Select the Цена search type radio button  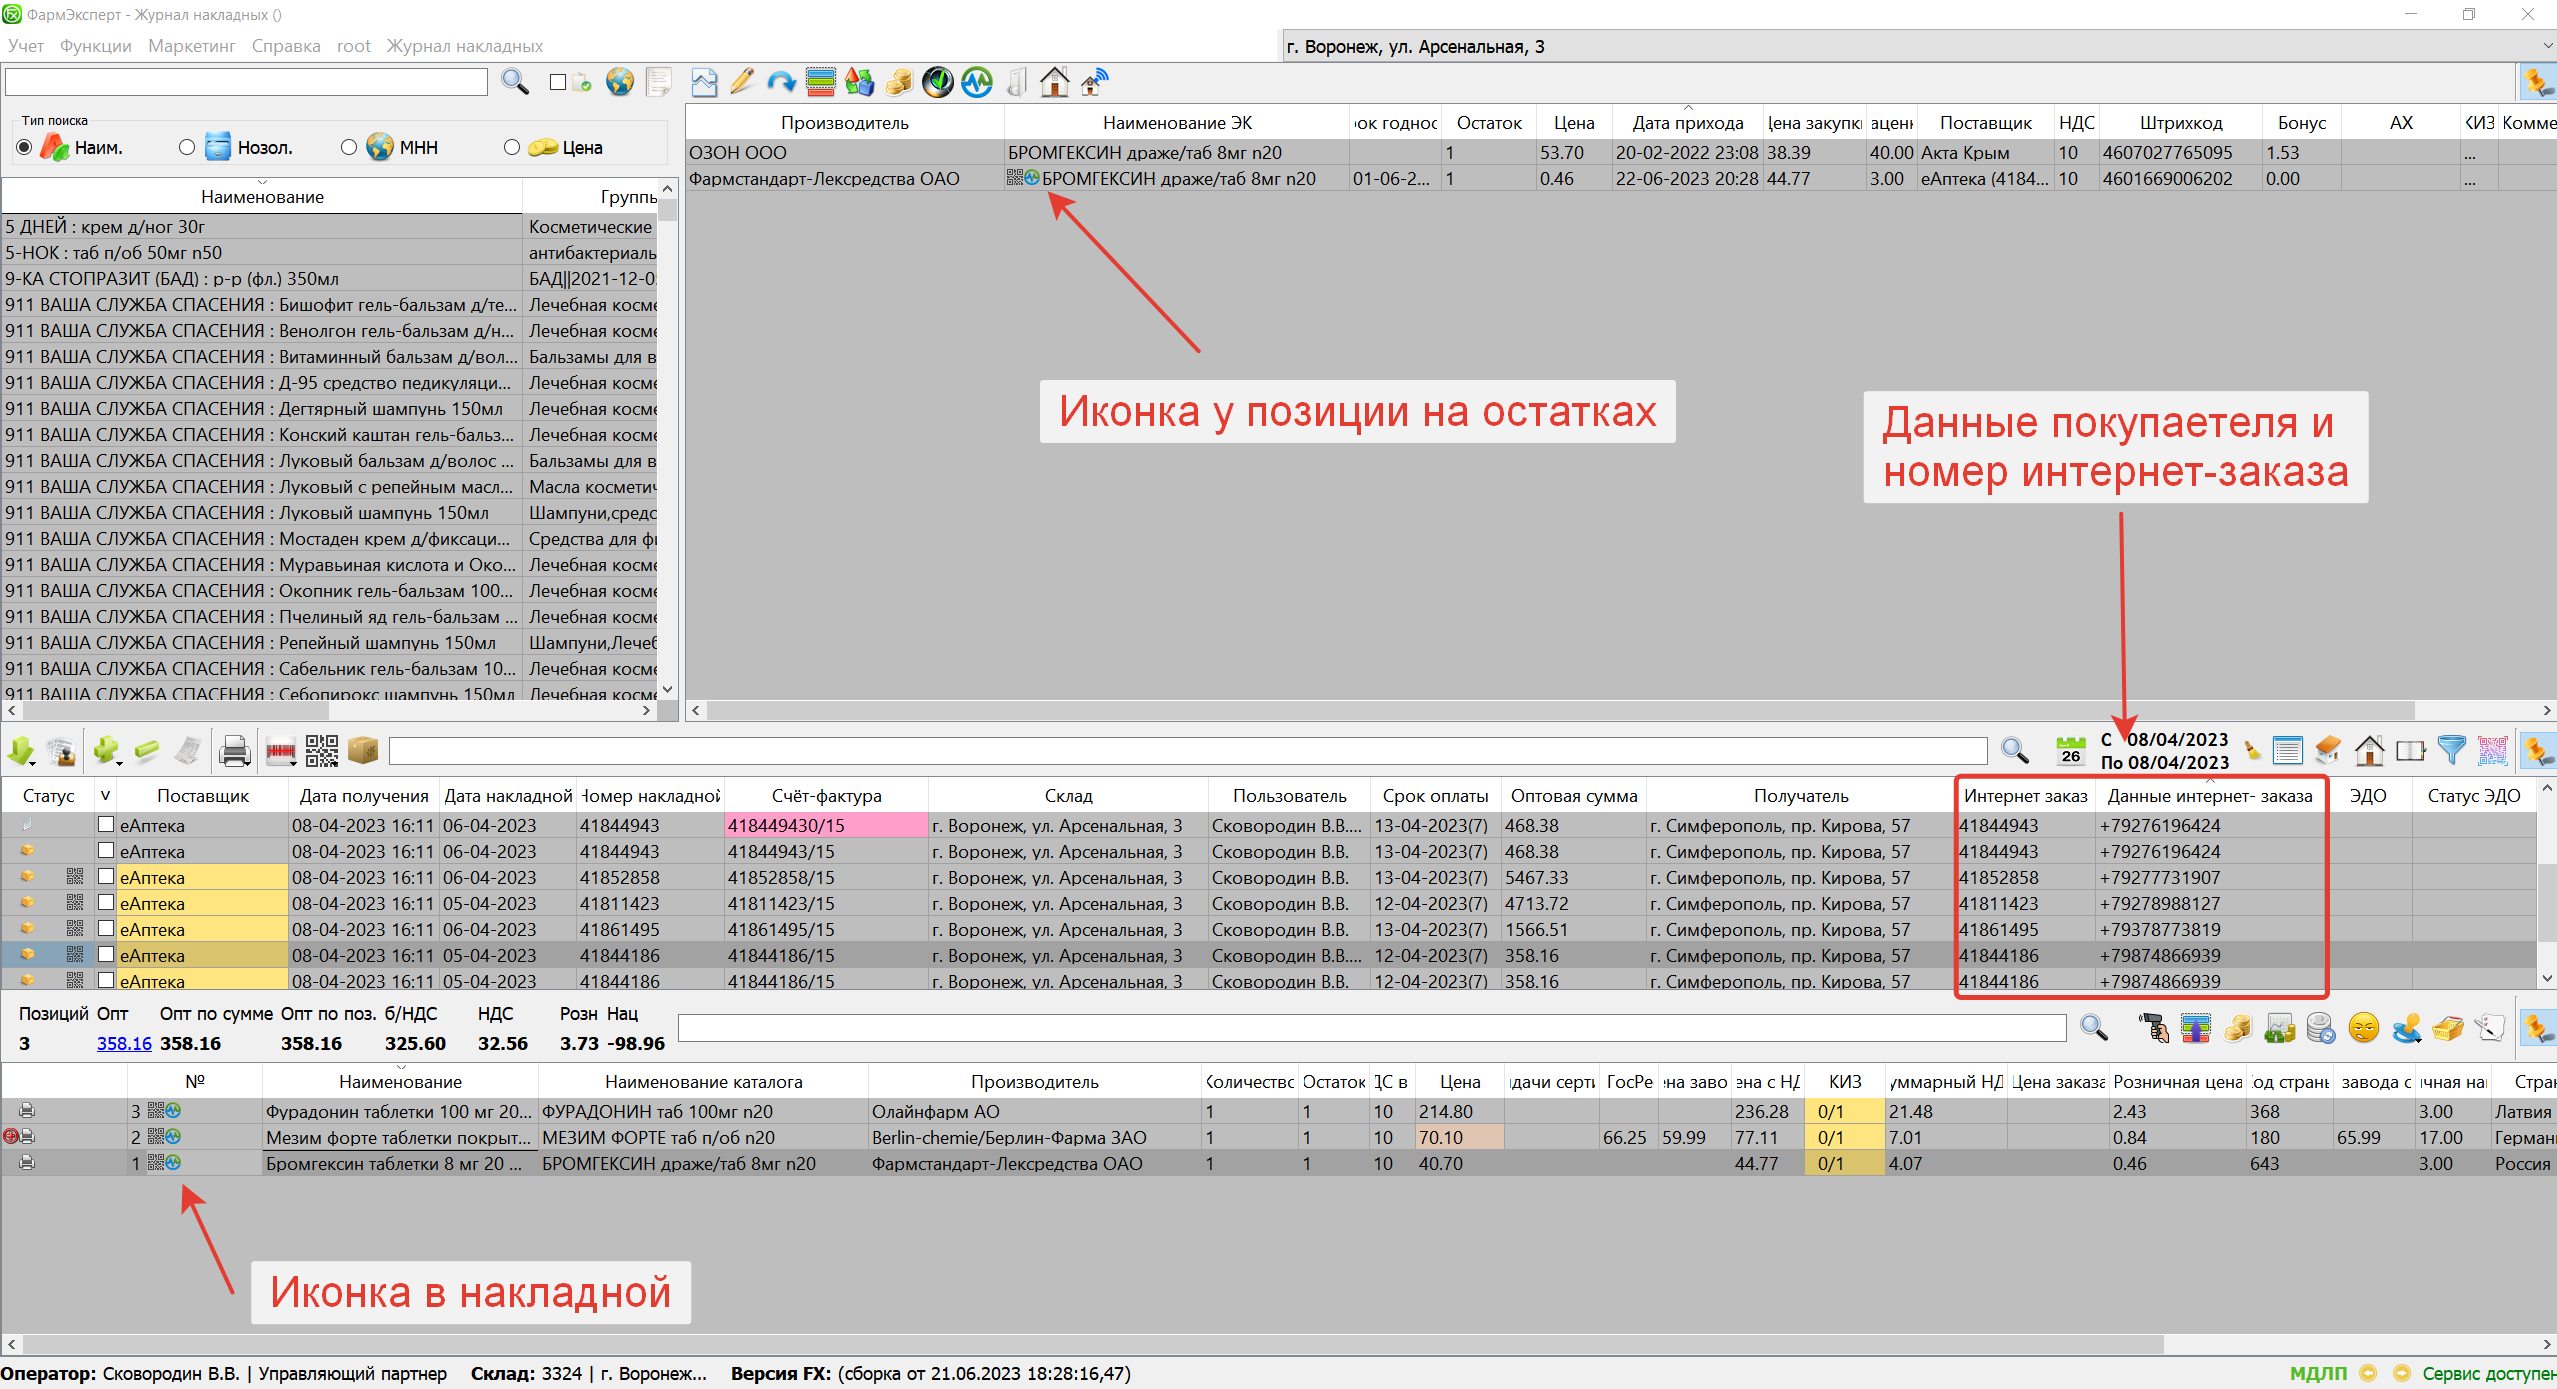(512, 148)
